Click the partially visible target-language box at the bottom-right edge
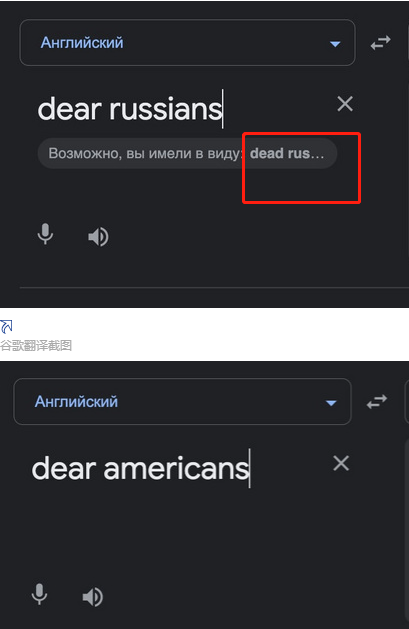This screenshot has height=629, width=409. [407, 402]
